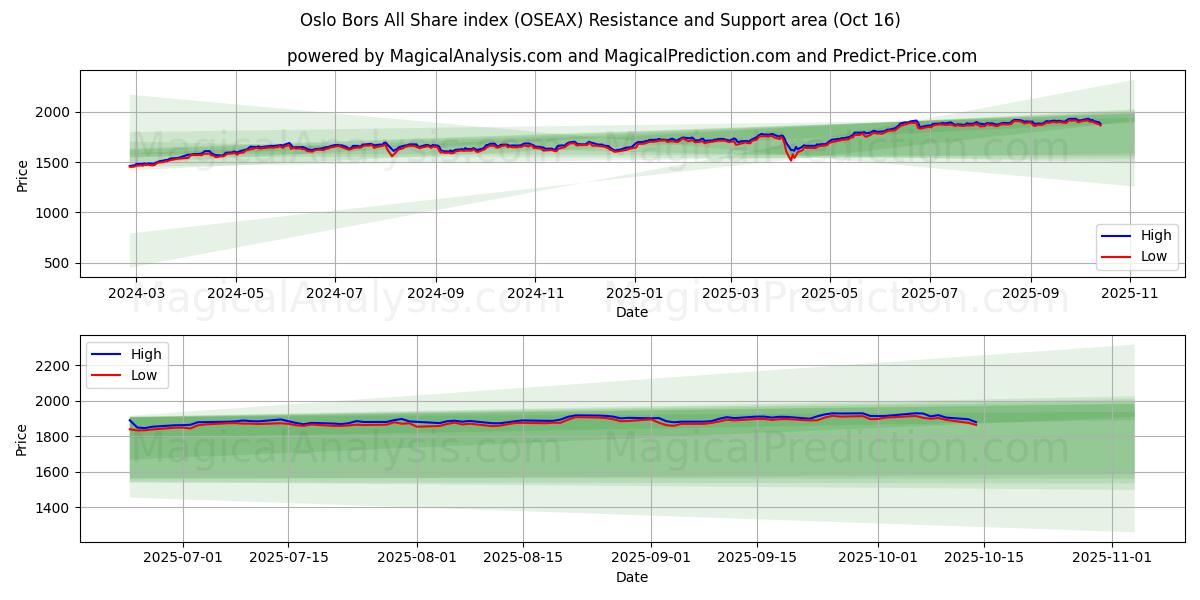Select the 2025-07-01 date tick on bottom chart

coord(182,558)
